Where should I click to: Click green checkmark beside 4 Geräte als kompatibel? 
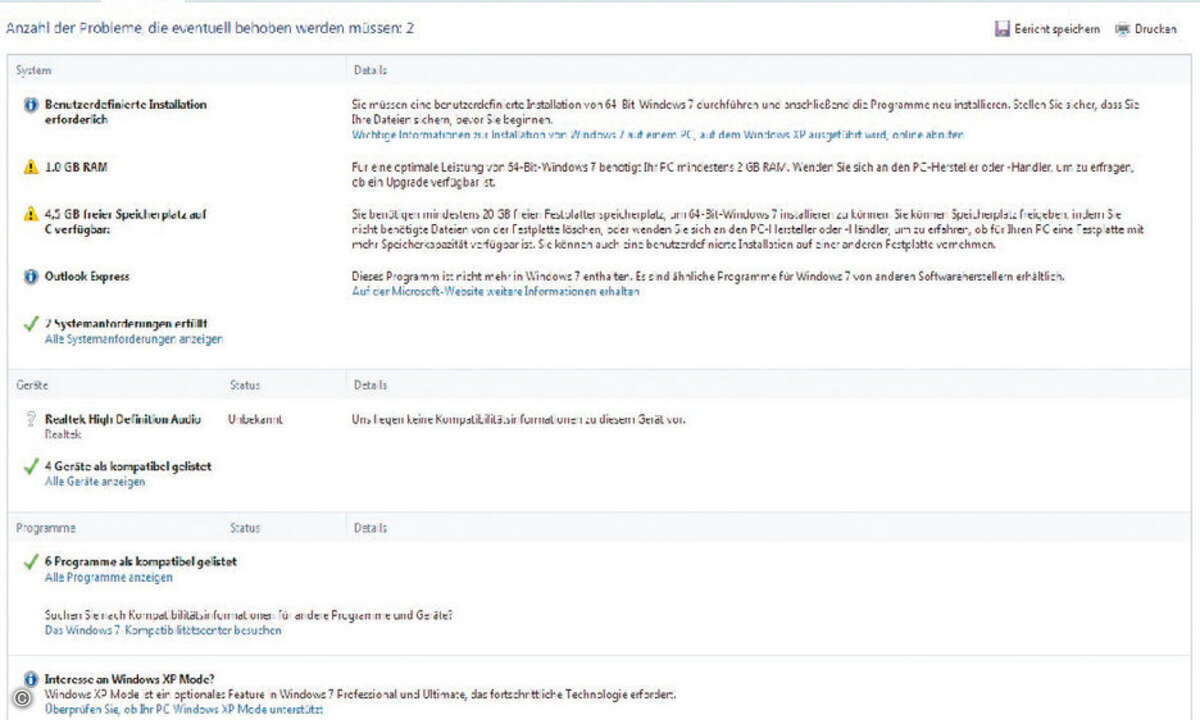click(x=30, y=467)
